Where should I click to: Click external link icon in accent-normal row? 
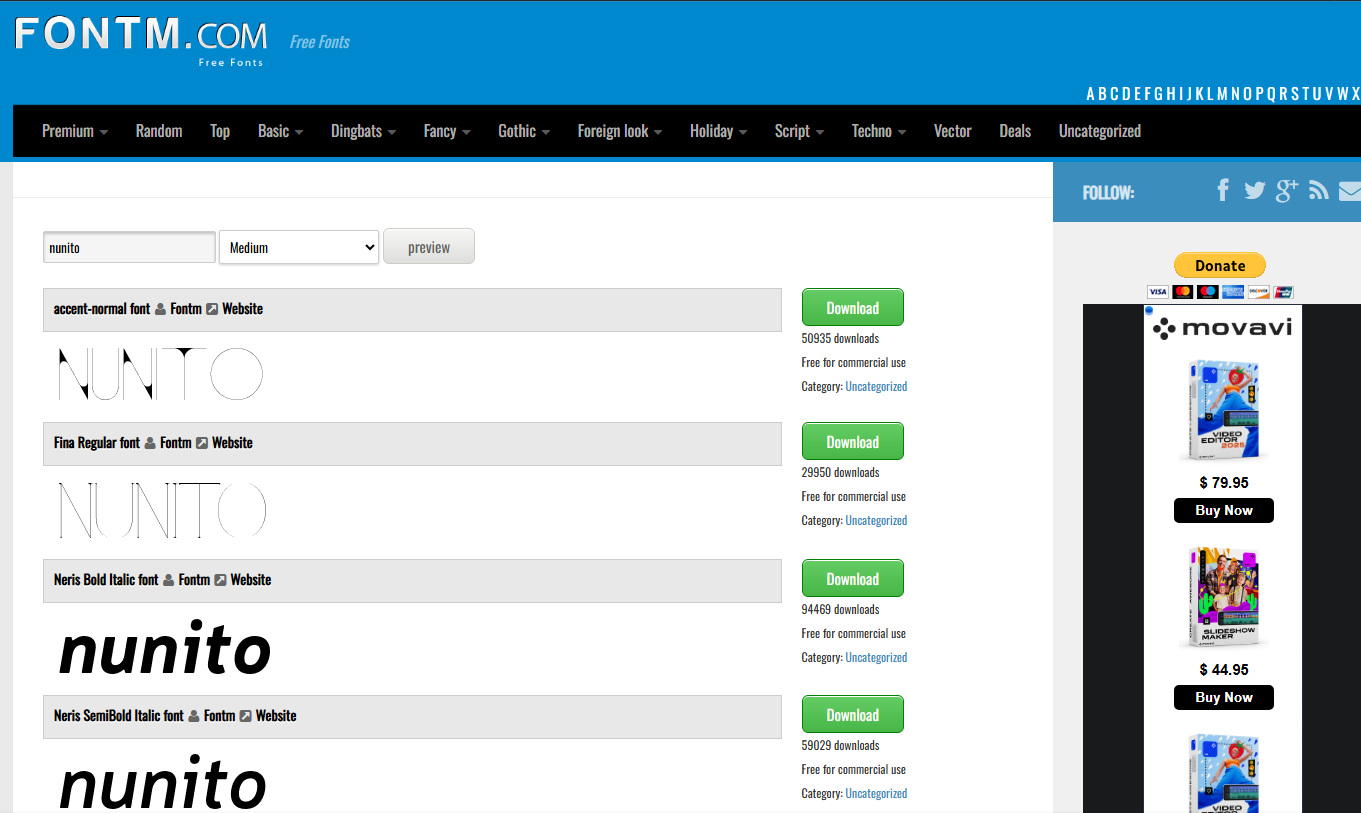pyautogui.click(x=212, y=309)
